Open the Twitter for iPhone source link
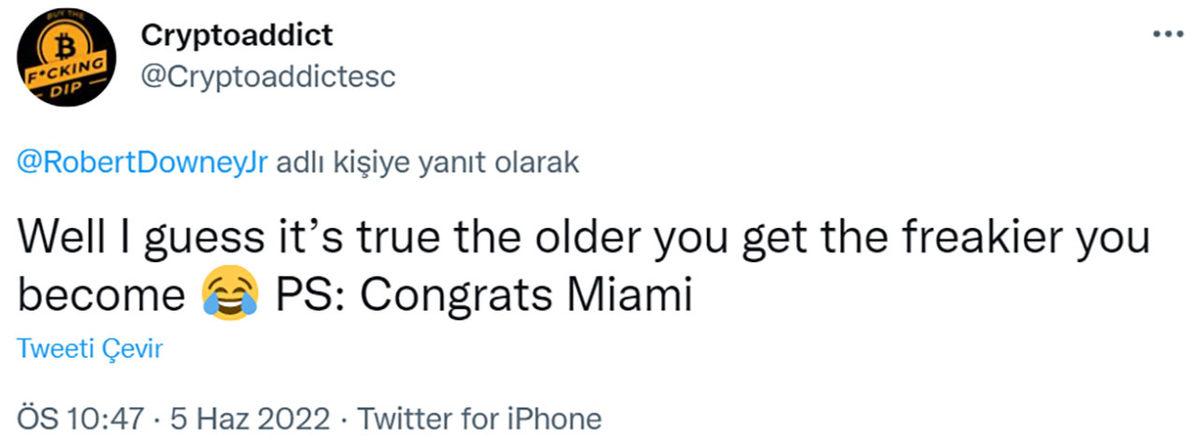The height and width of the screenshot is (446, 1200). (x=479, y=418)
